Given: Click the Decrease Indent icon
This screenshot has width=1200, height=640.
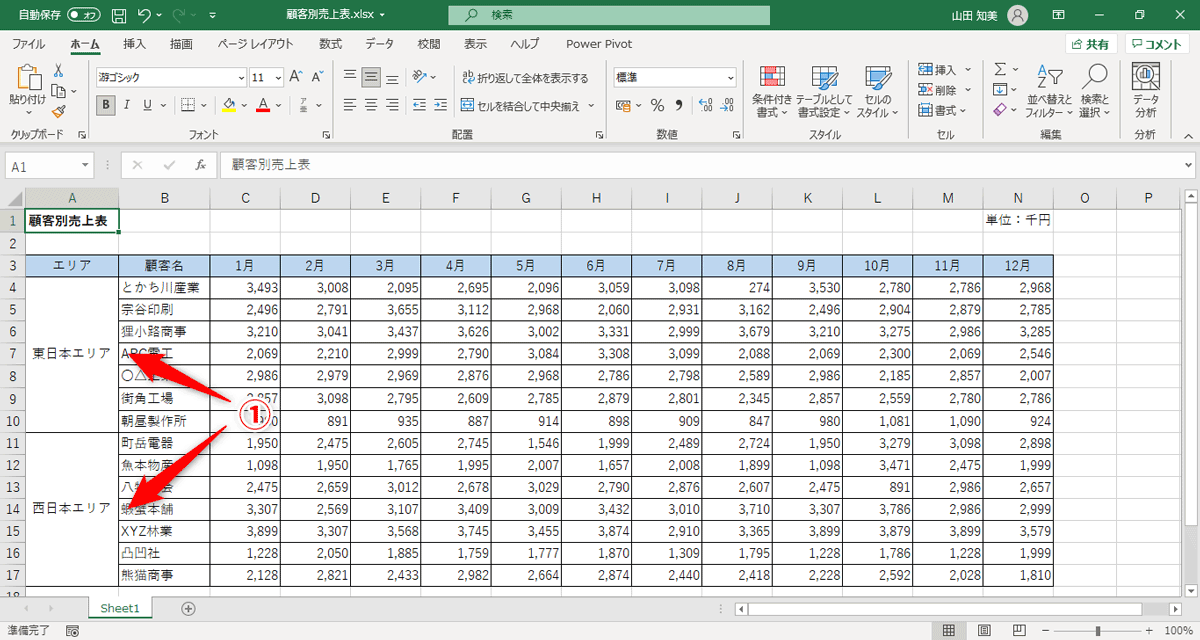Looking at the screenshot, I should [420, 105].
